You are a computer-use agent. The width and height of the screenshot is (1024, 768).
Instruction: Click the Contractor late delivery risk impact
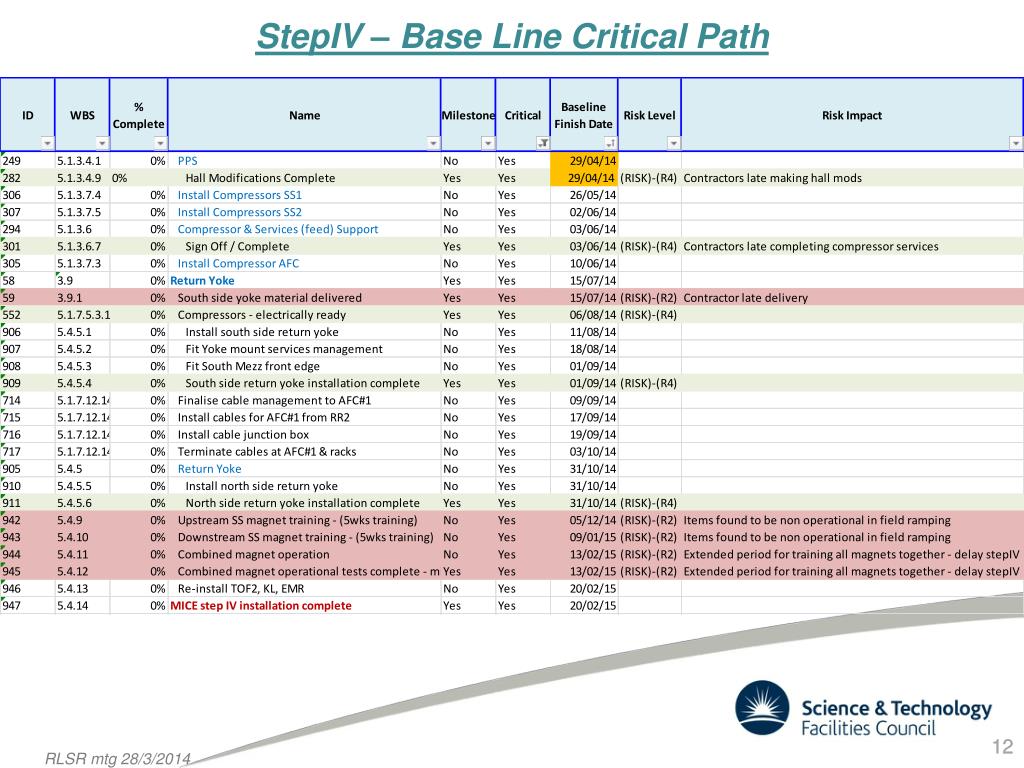[746, 298]
